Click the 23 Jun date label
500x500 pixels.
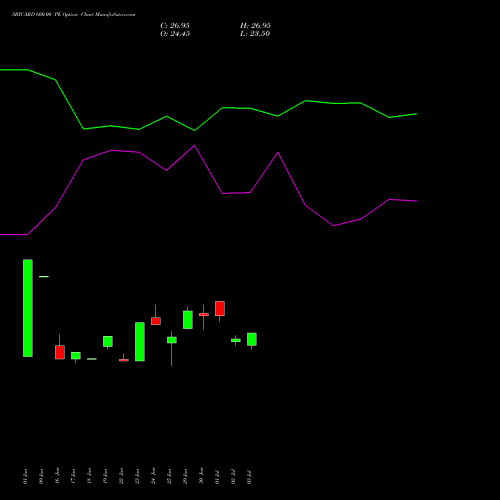(x=138, y=476)
